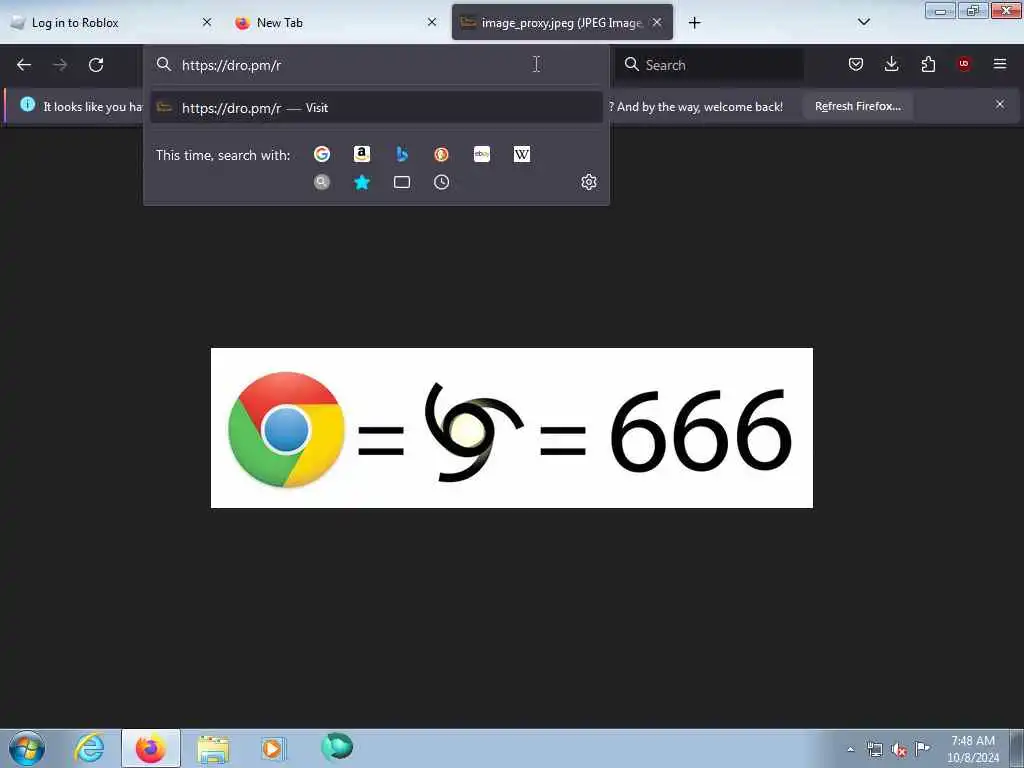Open the Downloads panel

pos(891,64)
